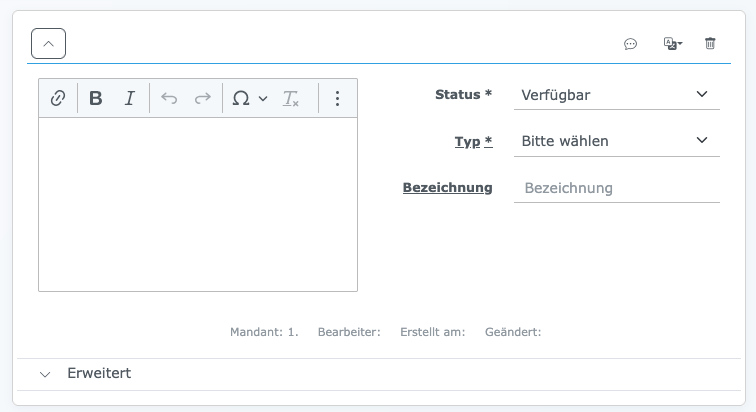Screen dimensions: 756x412
Task: Remove formatting with the Tx icon
Action: click(x=291, y=98)
